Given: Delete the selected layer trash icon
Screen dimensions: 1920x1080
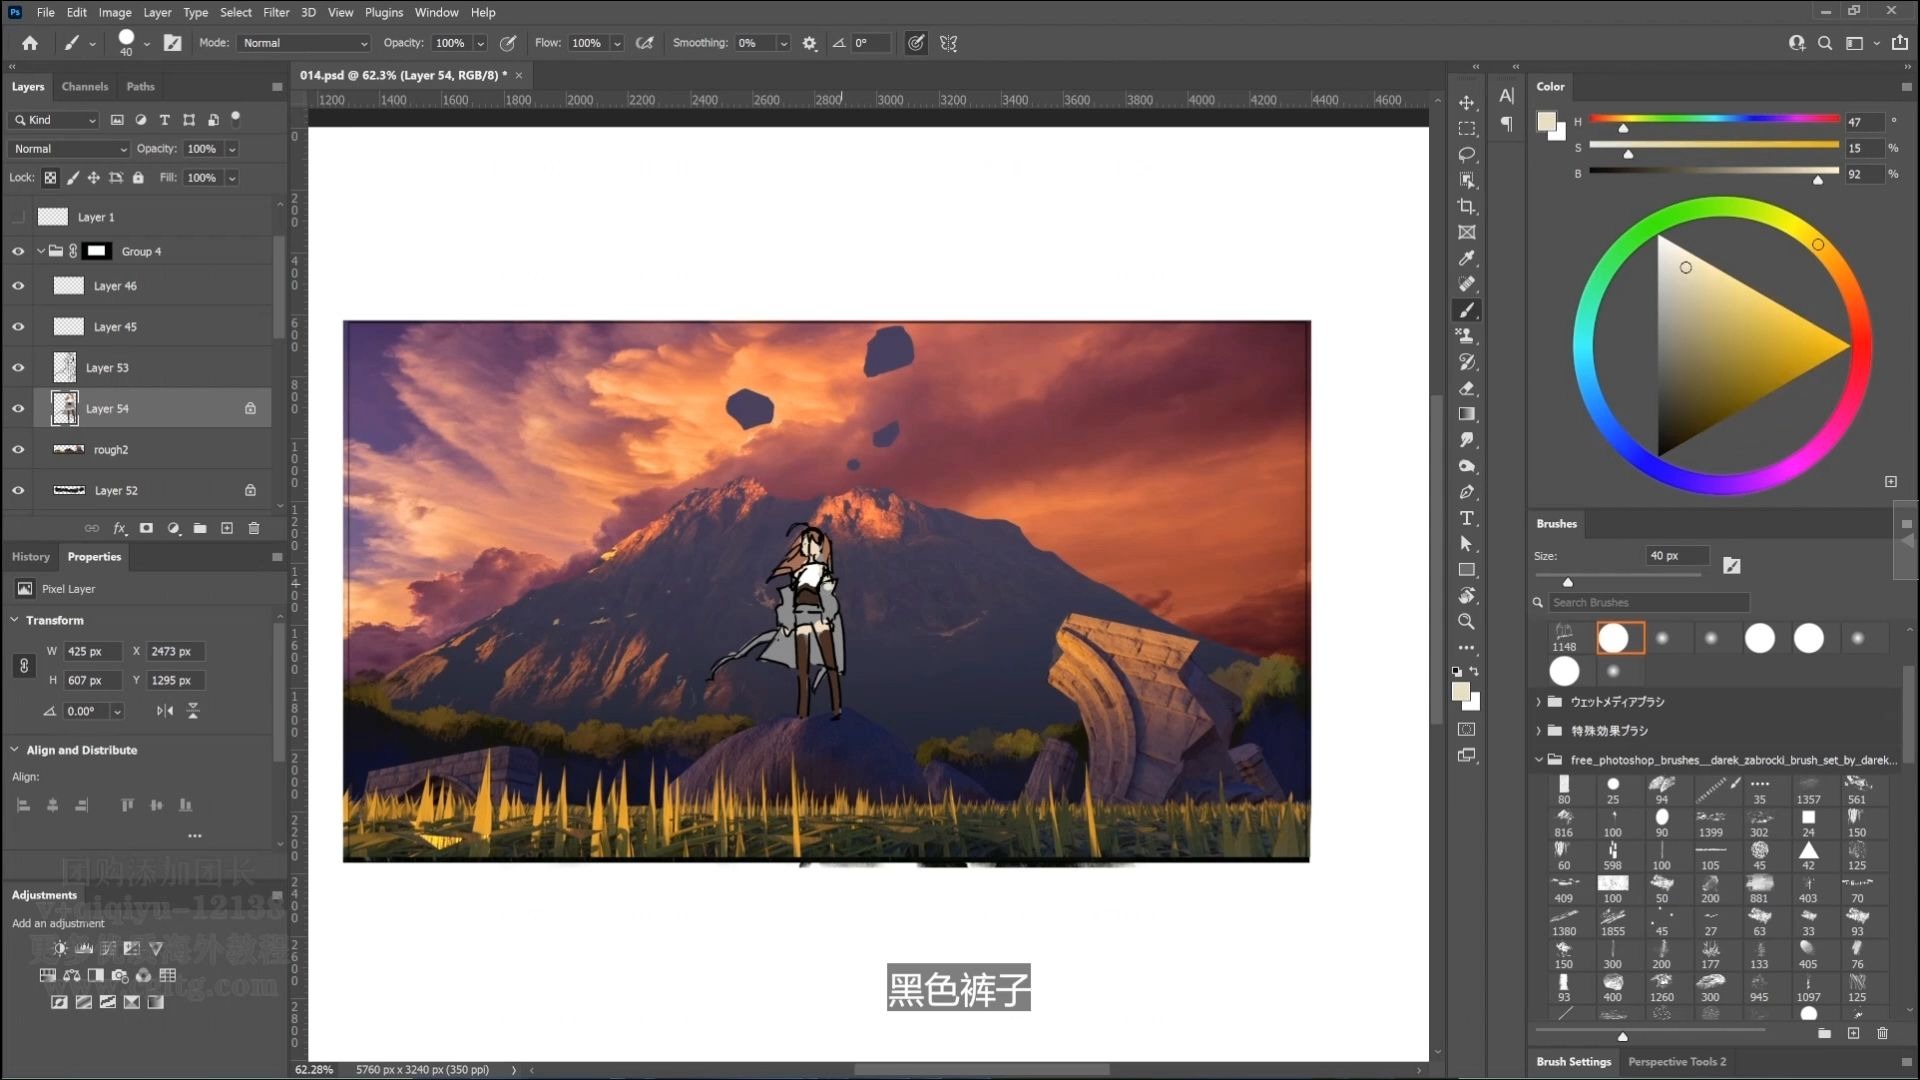Looking at the screenshot, I should click(x=254, y=528).
